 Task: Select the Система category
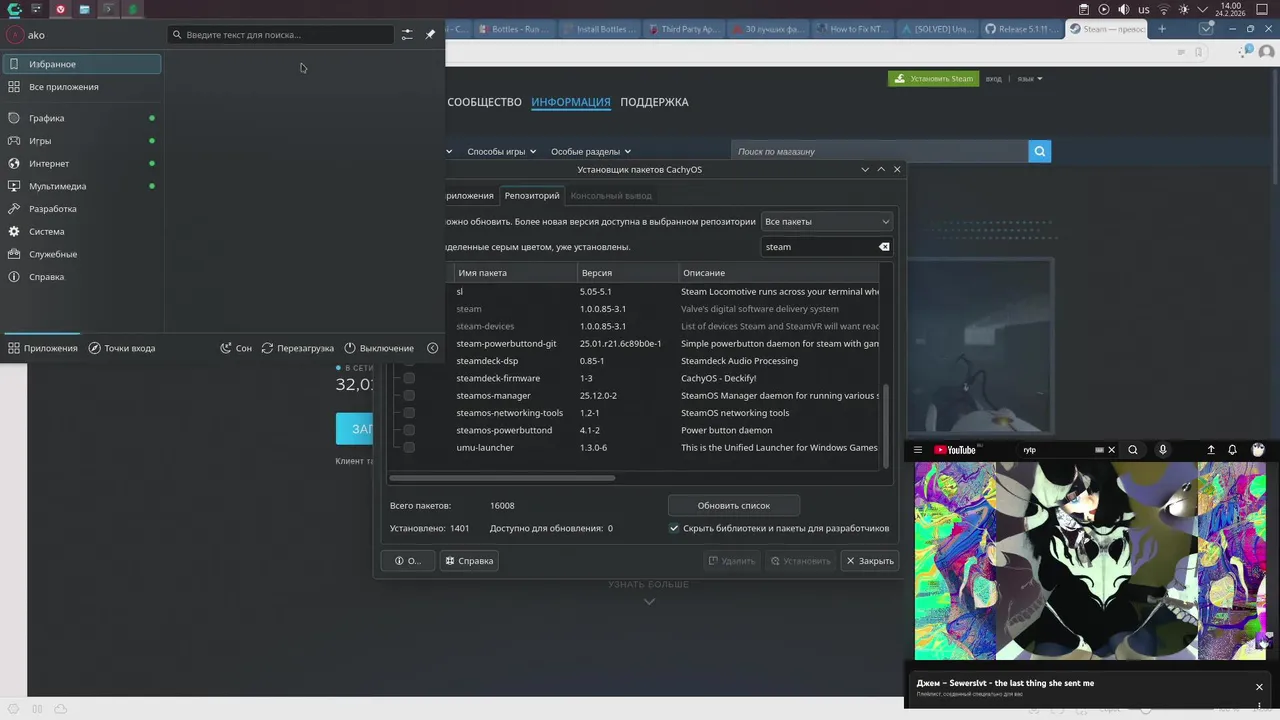tap(82, 231)
